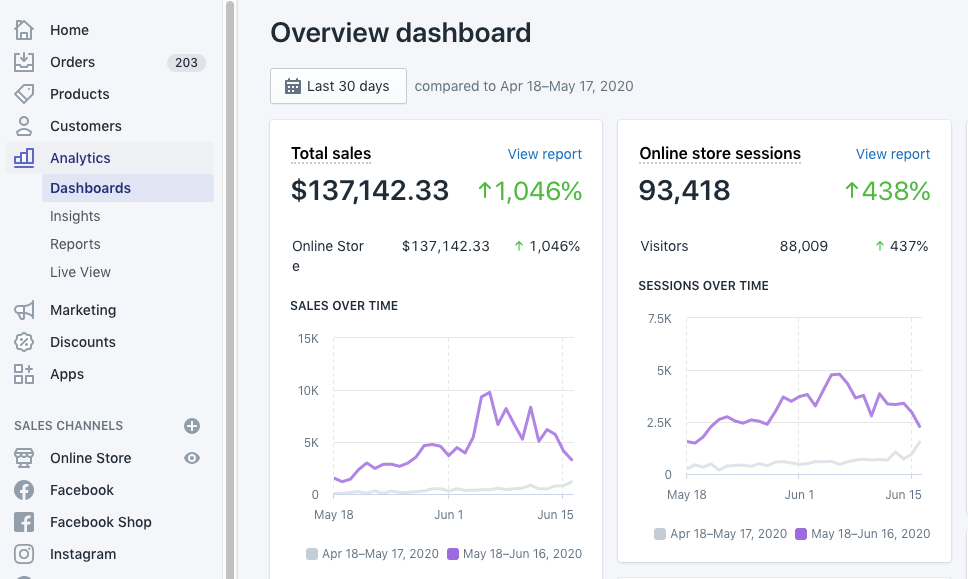Click the Customers icon
This screenshot has width=968, height=579.
(24, 125)
